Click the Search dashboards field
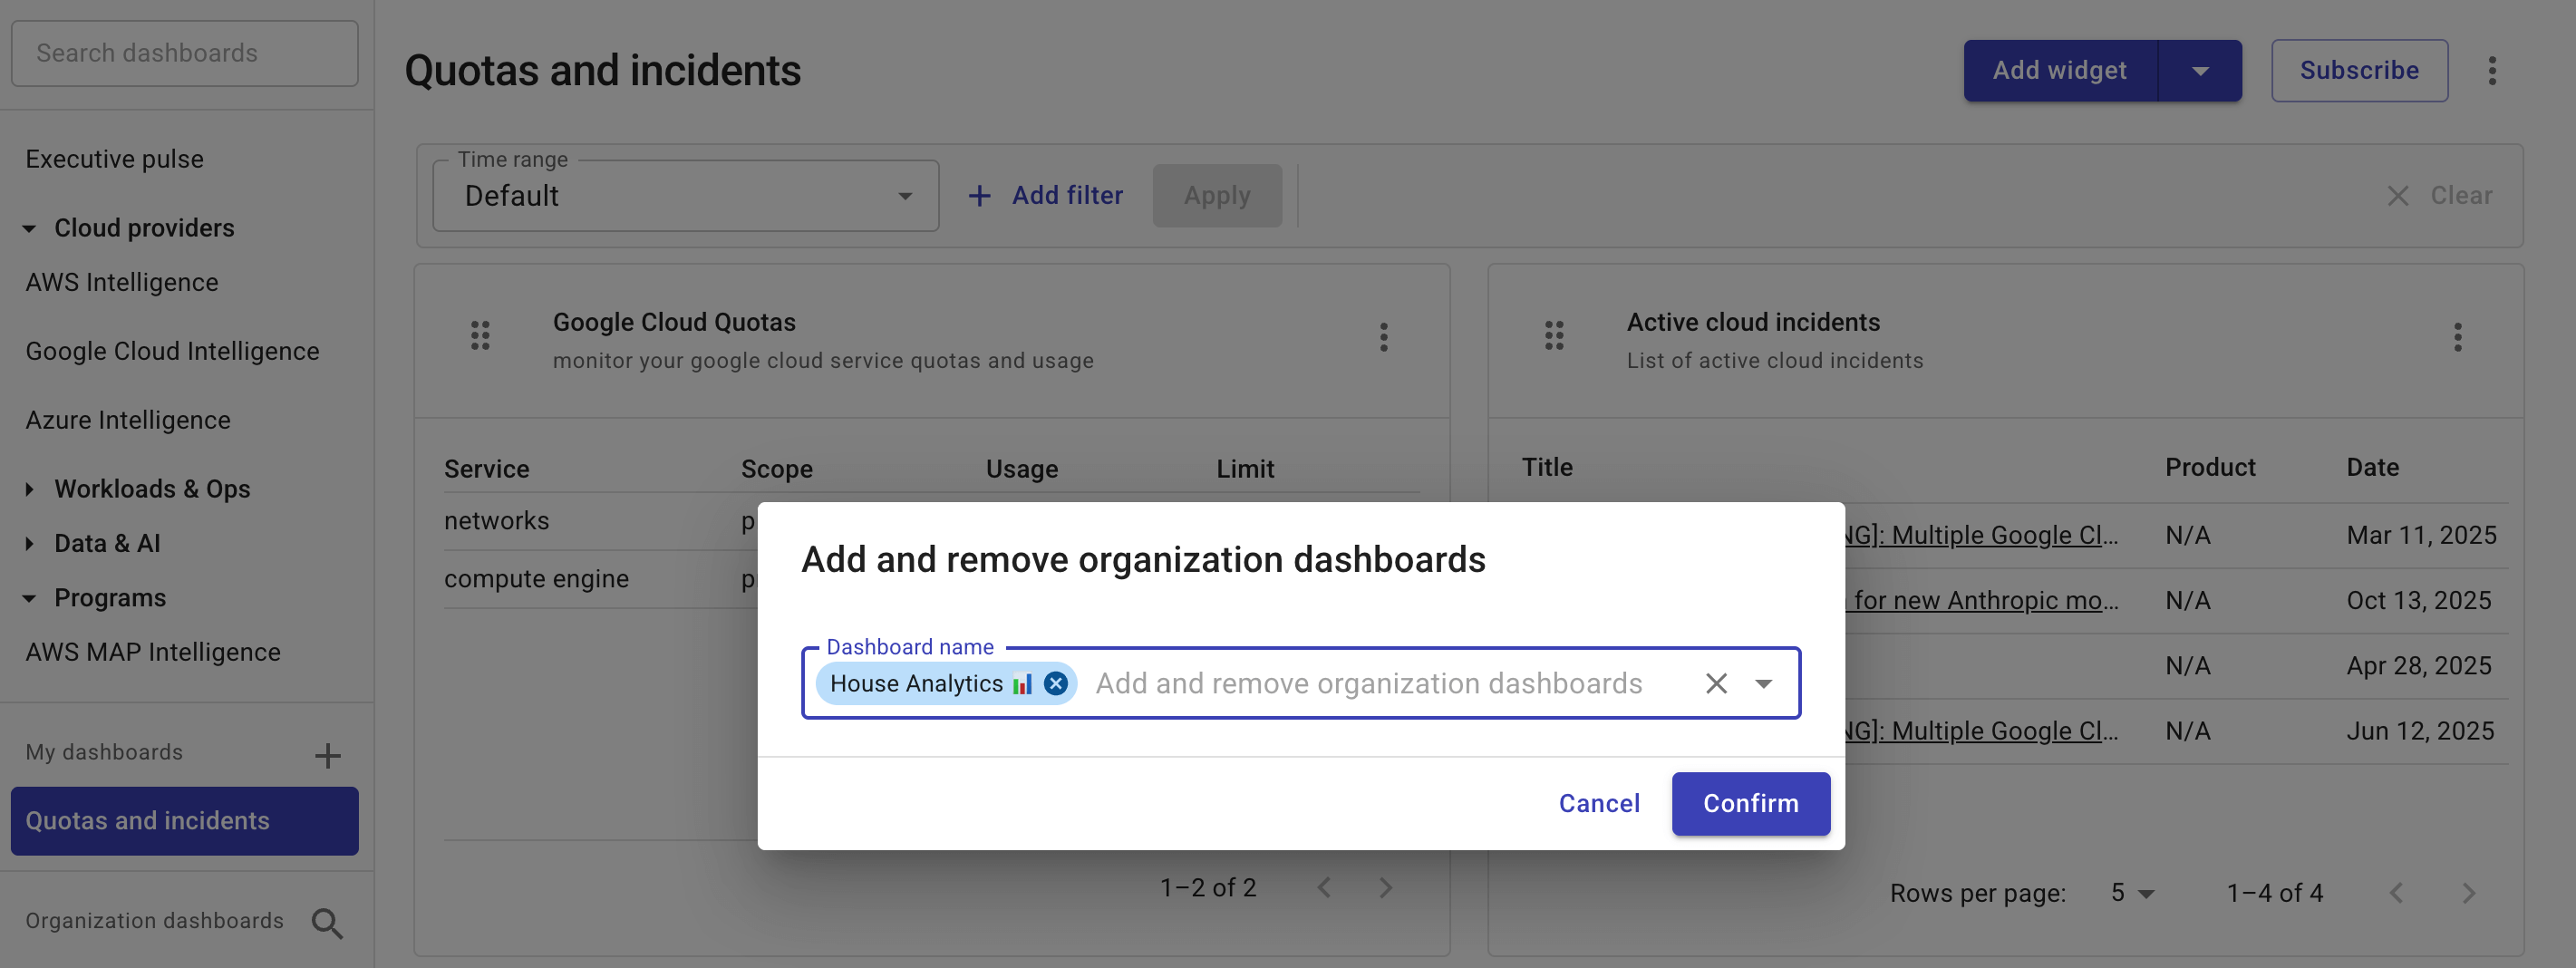The height and width of the screenshot is (968, 2576). tap(185, 53)
